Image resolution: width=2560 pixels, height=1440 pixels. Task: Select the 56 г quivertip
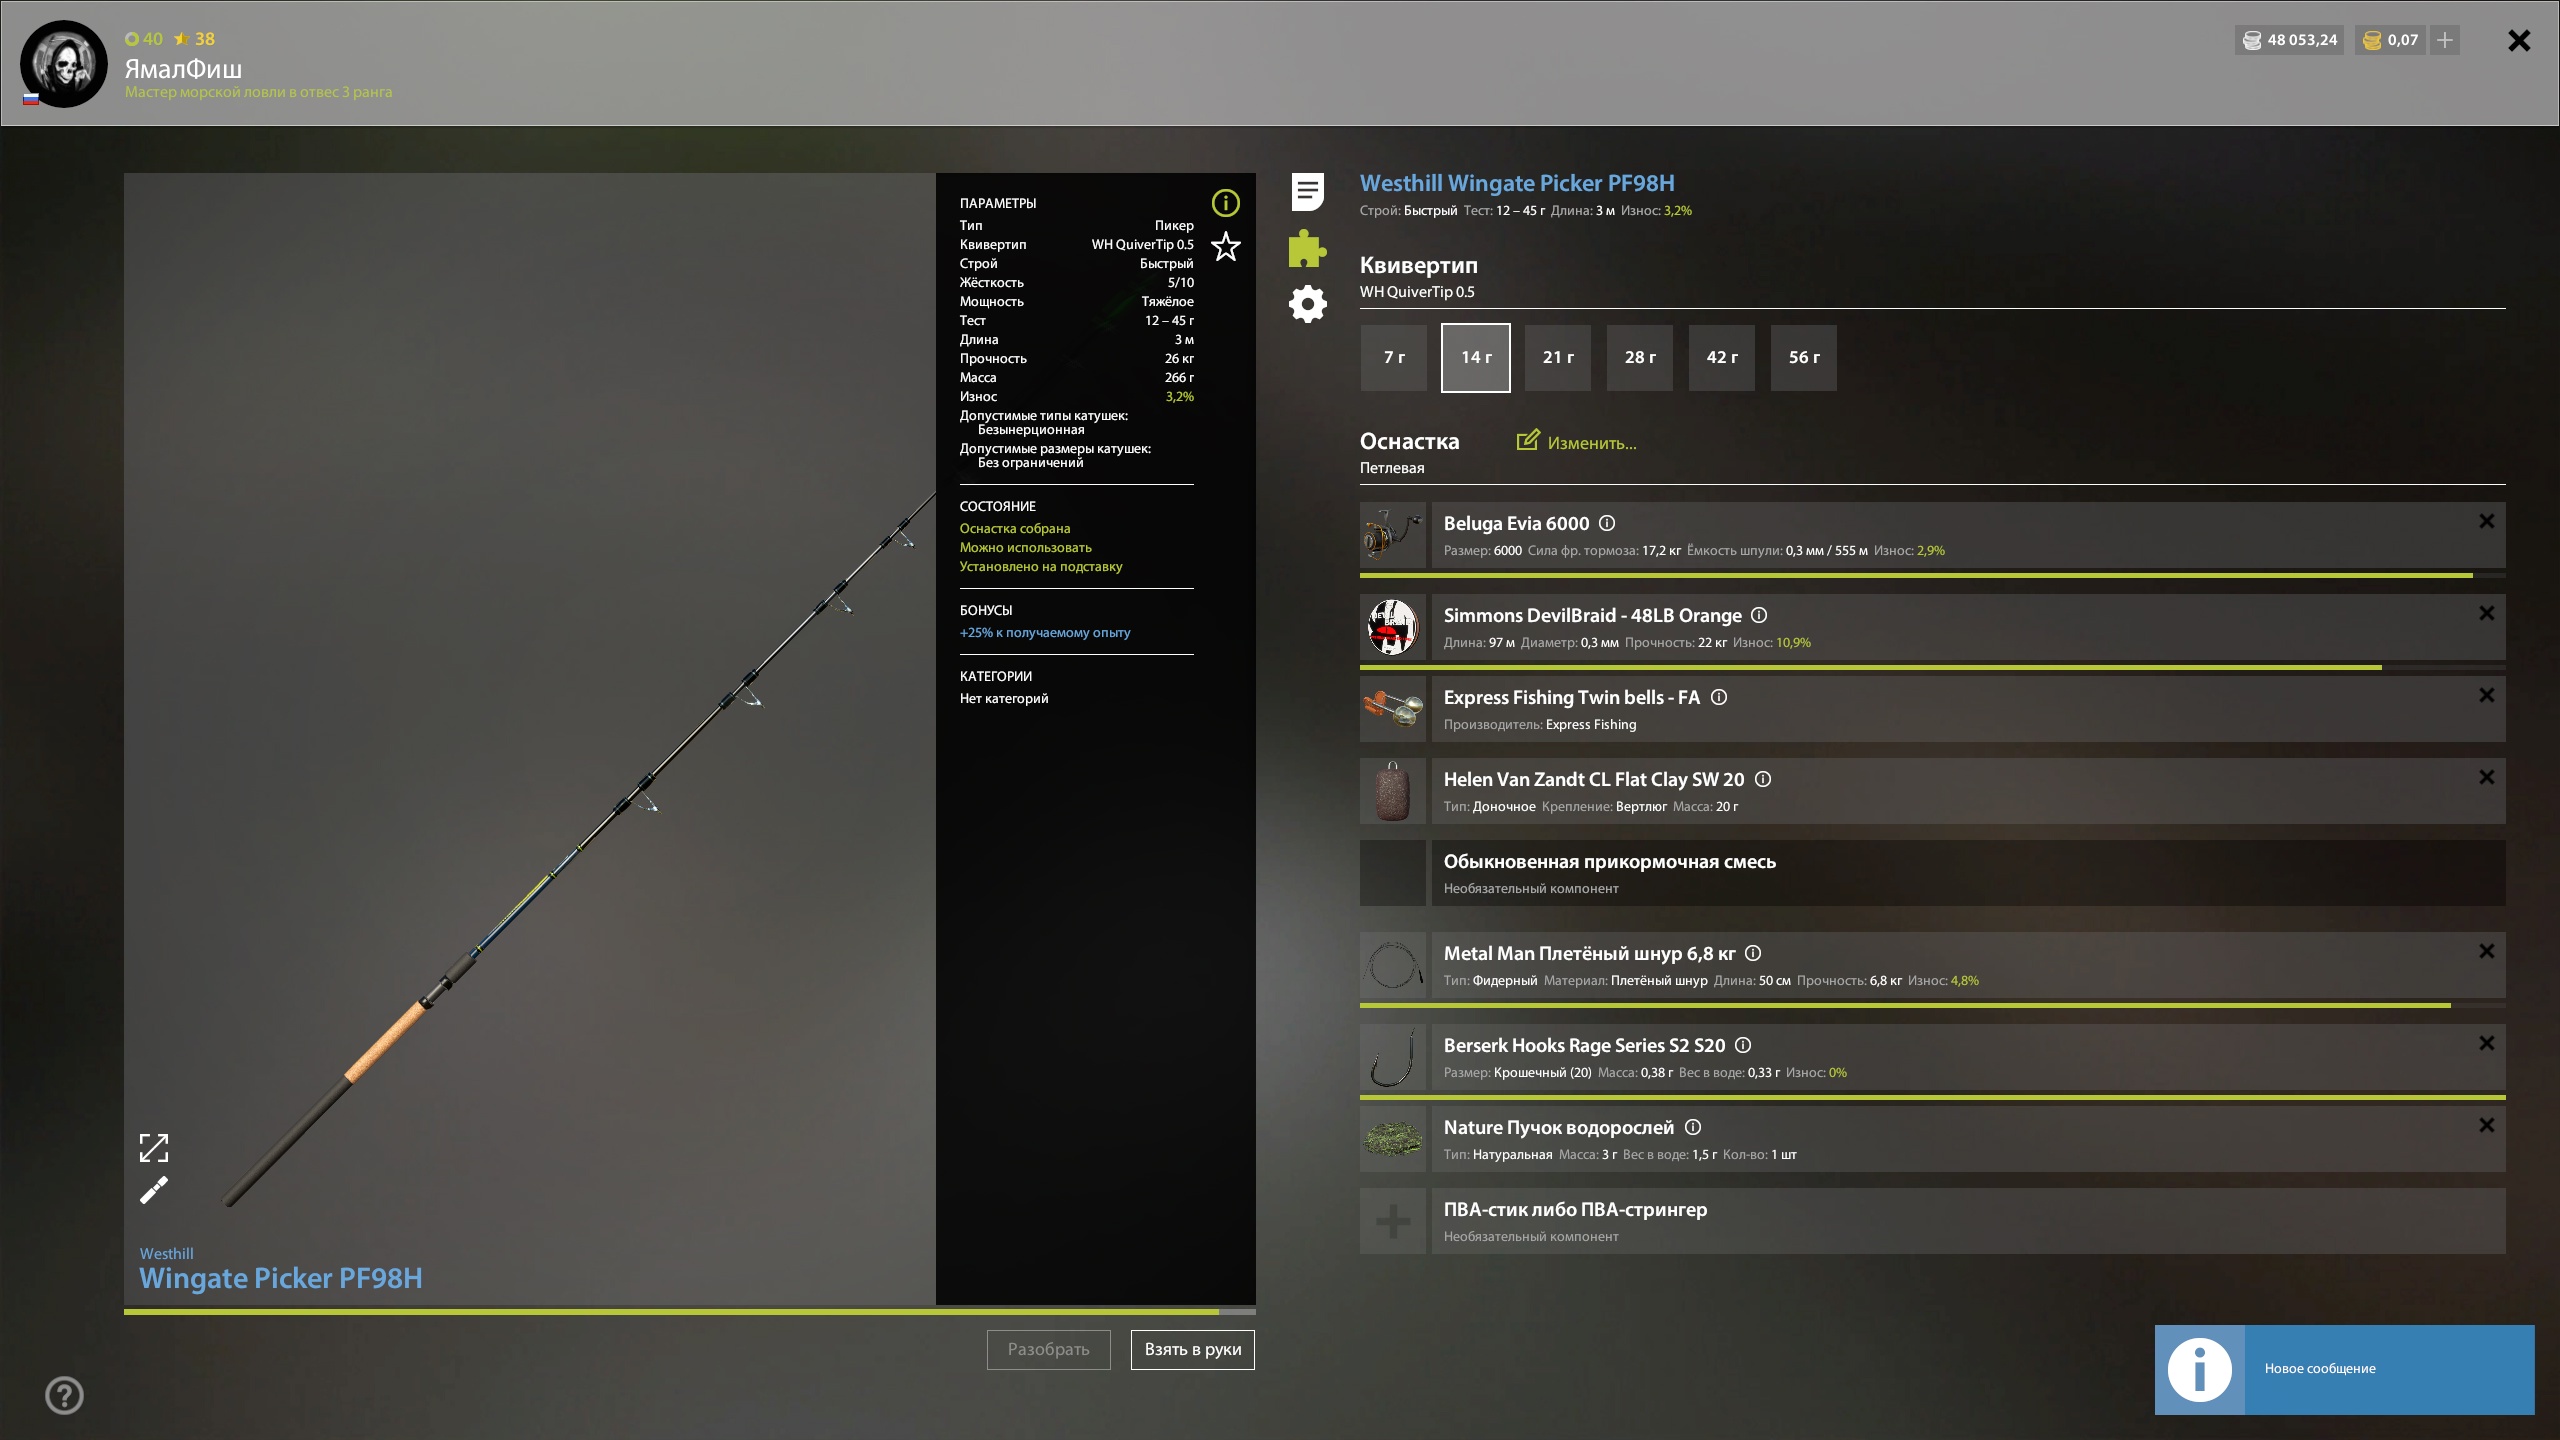click(x=1804, y=358)
